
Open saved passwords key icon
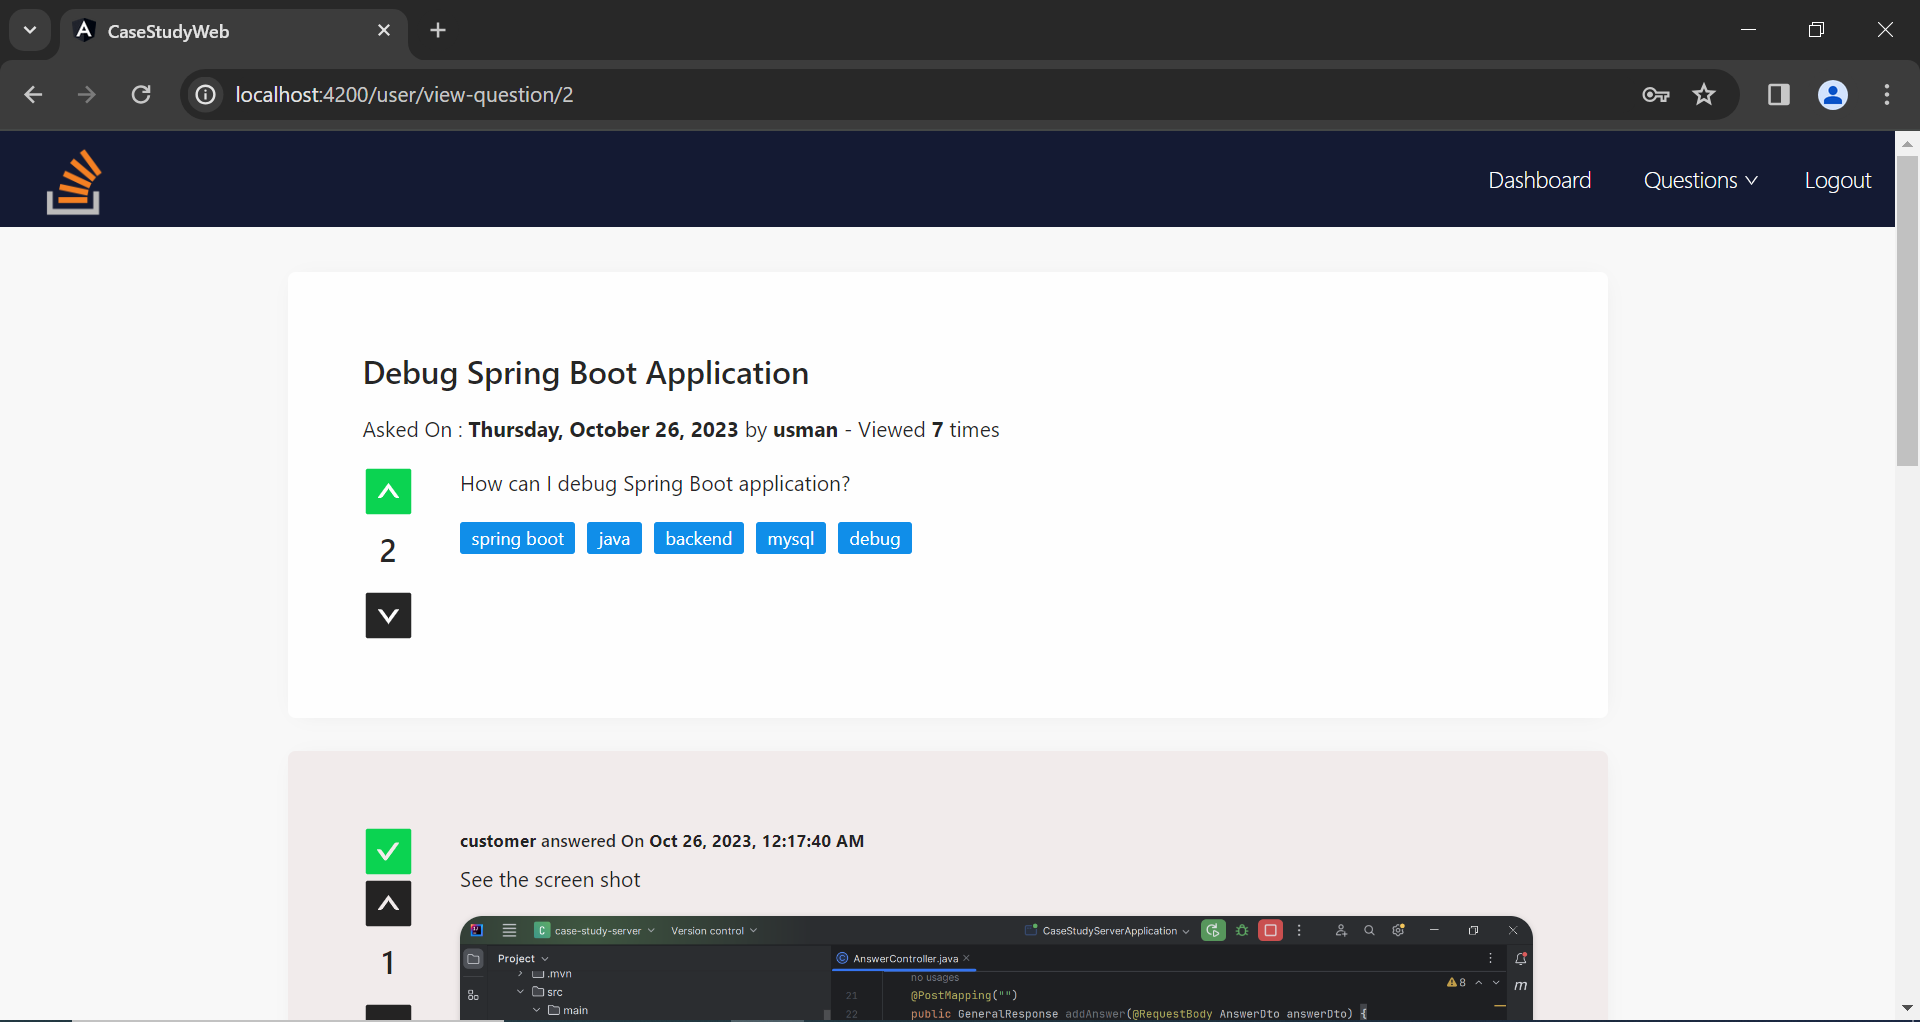(1656, 94)
